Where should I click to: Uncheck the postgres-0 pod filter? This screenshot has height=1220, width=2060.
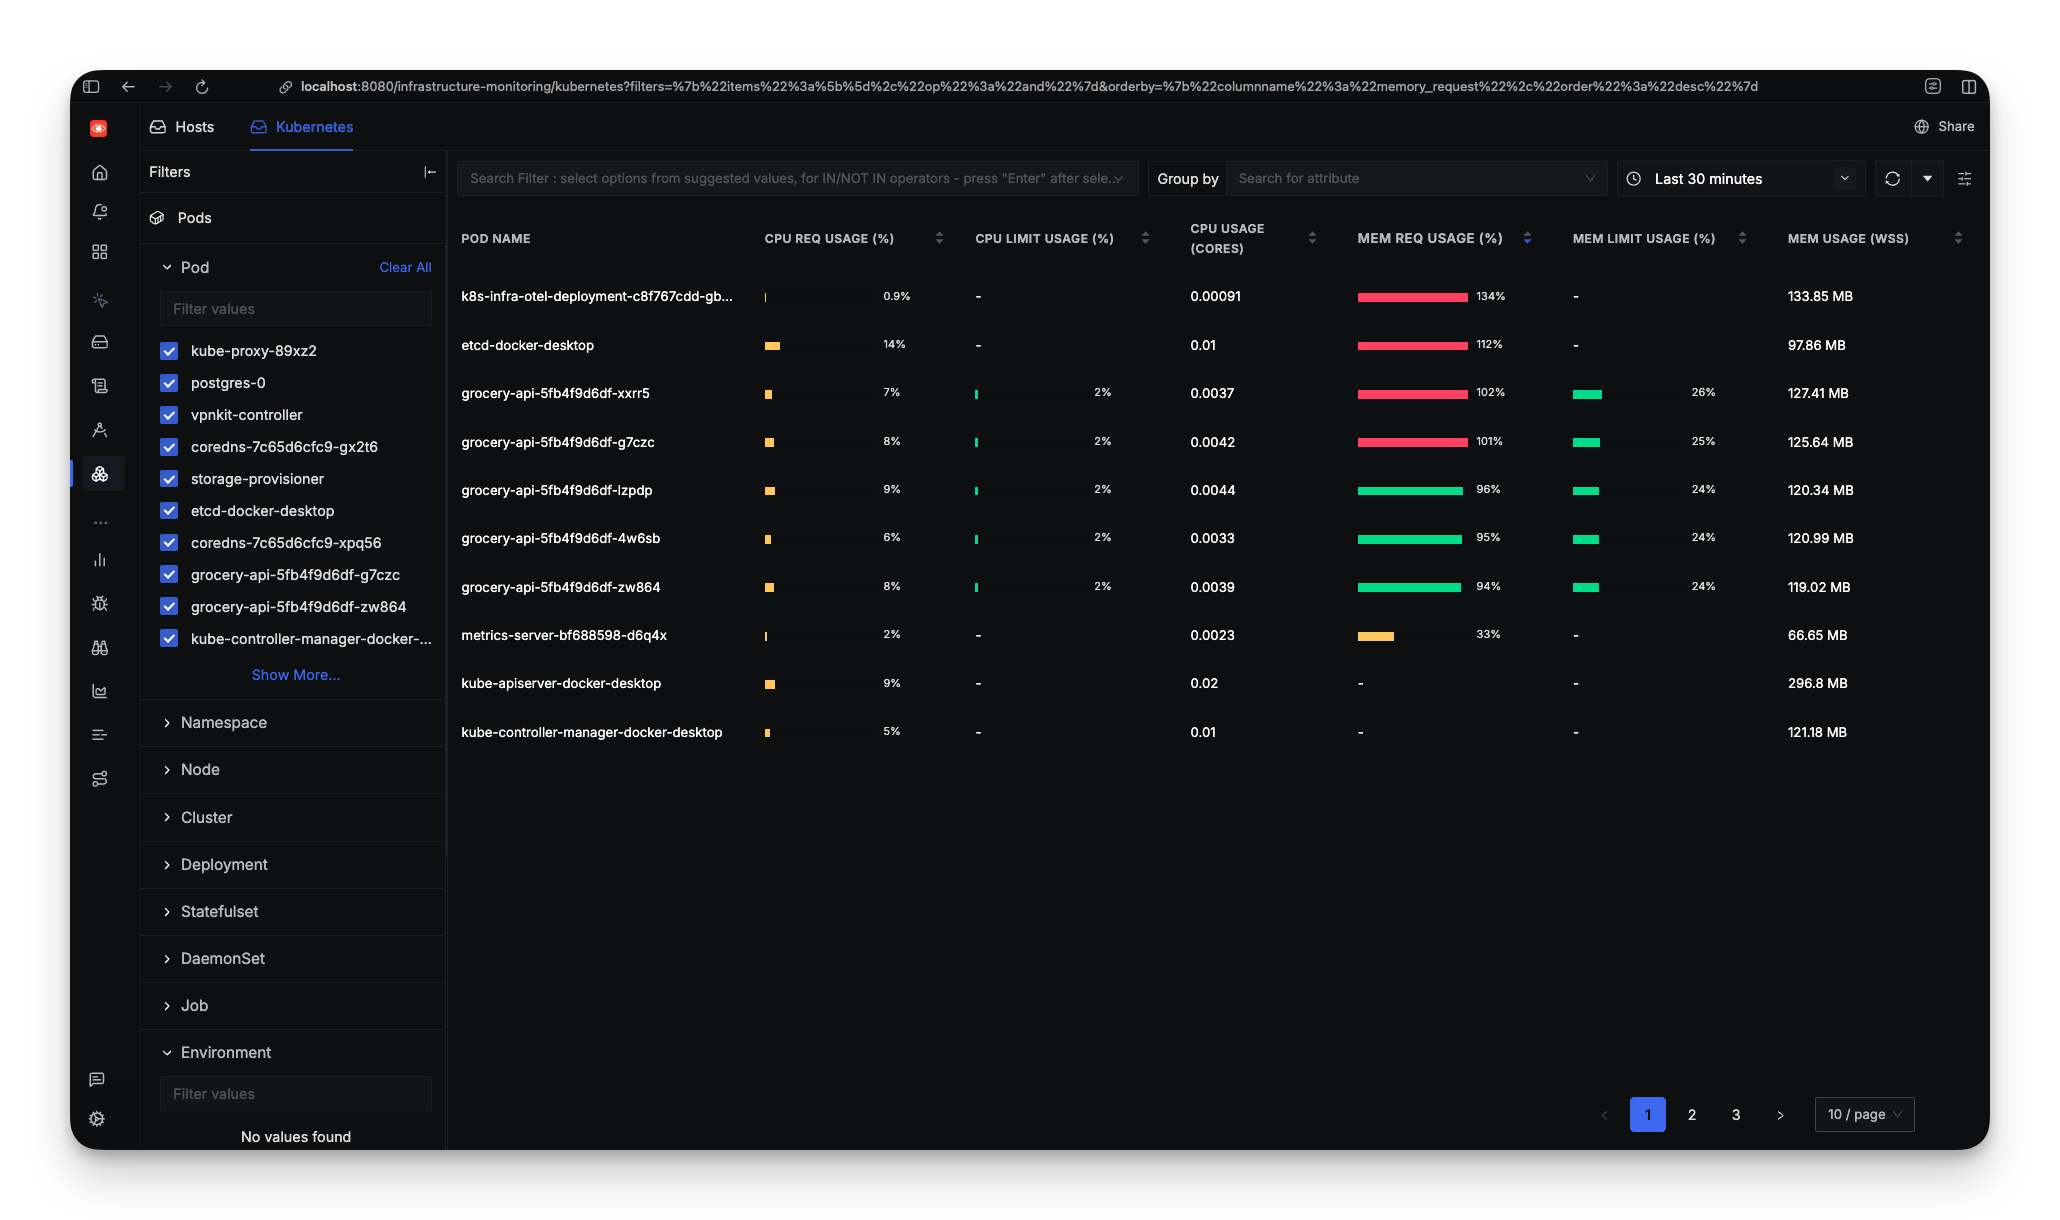(x=169, y=383)
